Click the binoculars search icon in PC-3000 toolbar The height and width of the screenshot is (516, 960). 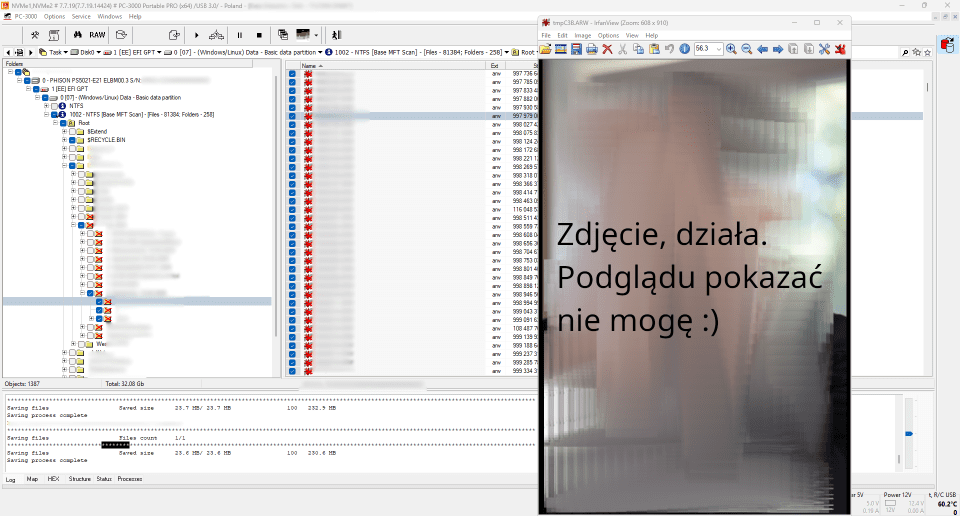tap(78, 35)
